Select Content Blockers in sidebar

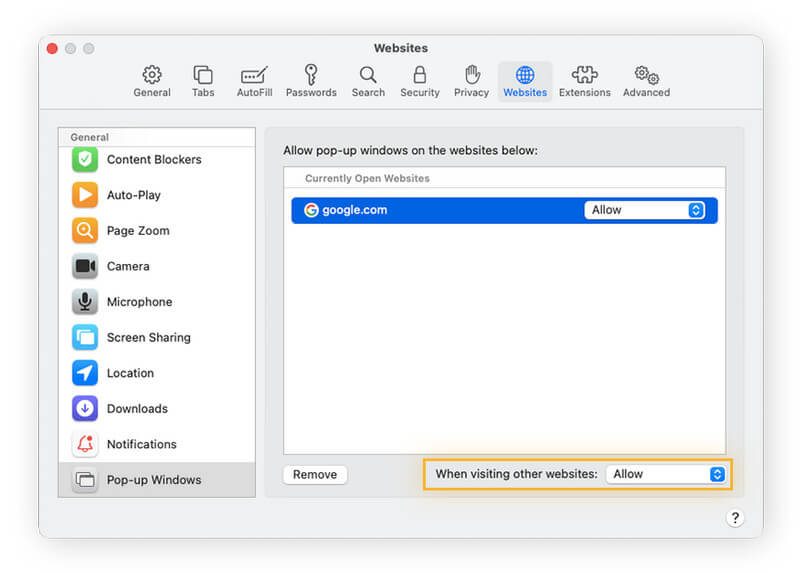tap(154, 160)
